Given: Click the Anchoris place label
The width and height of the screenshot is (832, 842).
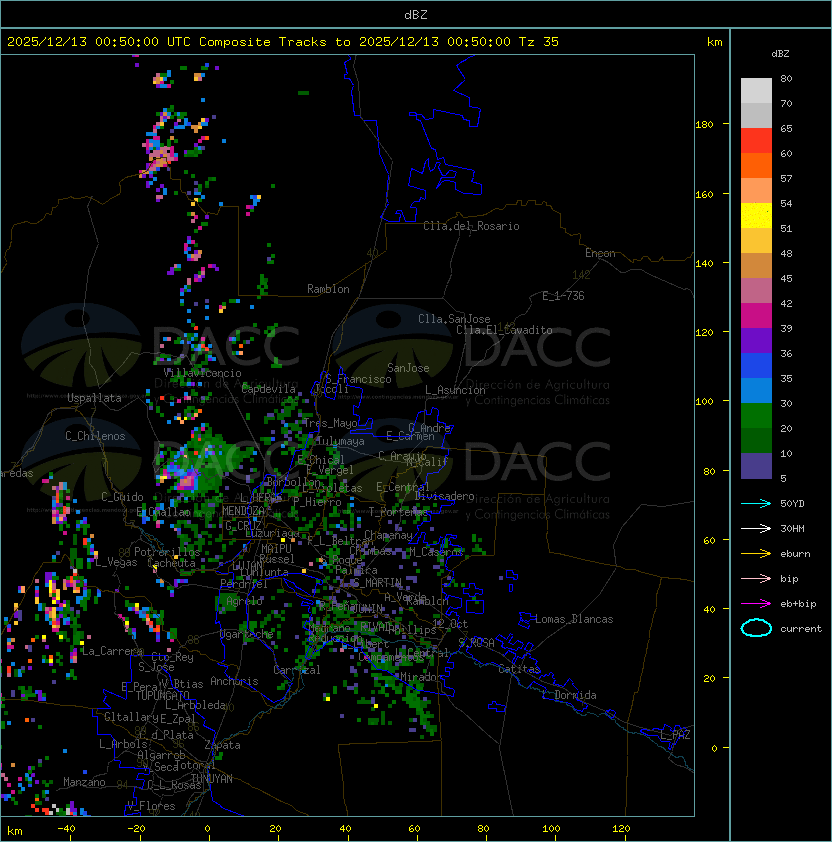Looking at the screenshot, I should click(234, 681).
